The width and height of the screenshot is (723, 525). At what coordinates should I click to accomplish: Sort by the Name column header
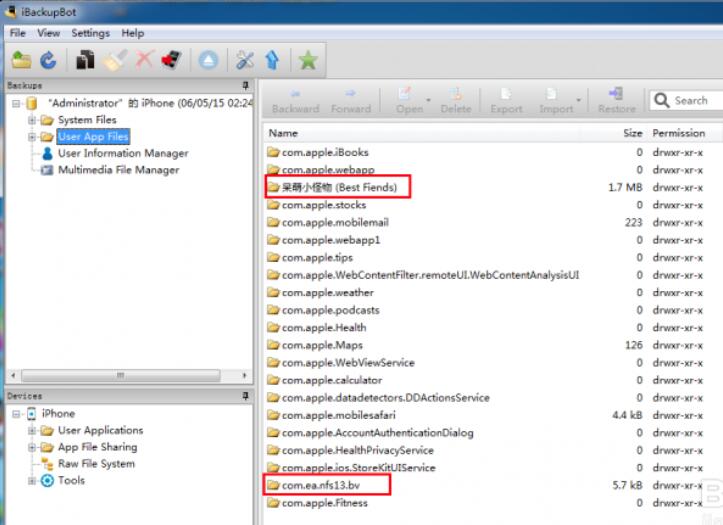click(283, 133)
